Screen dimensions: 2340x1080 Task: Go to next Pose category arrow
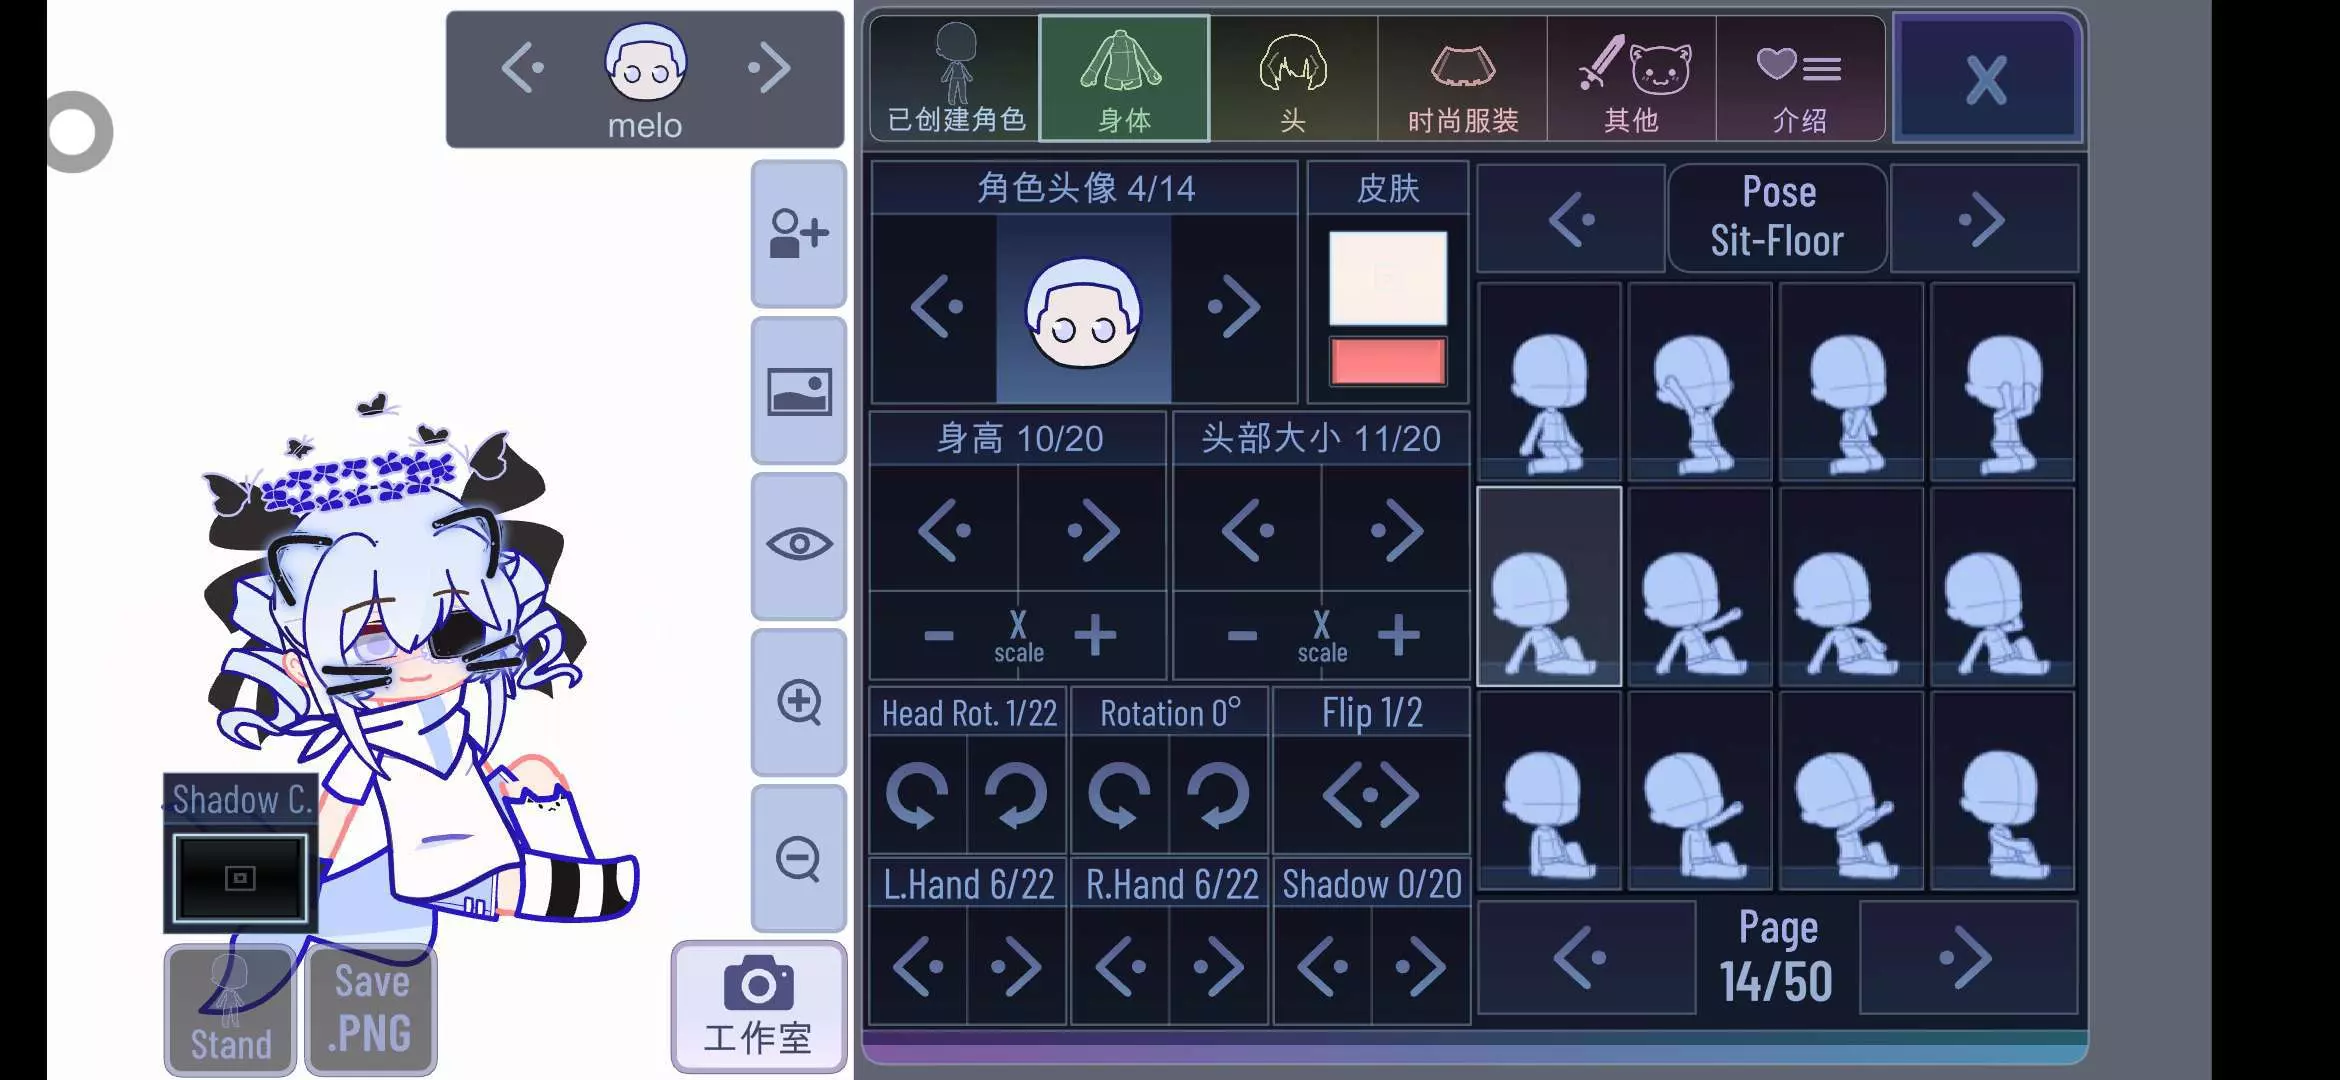click(1984, 219)
